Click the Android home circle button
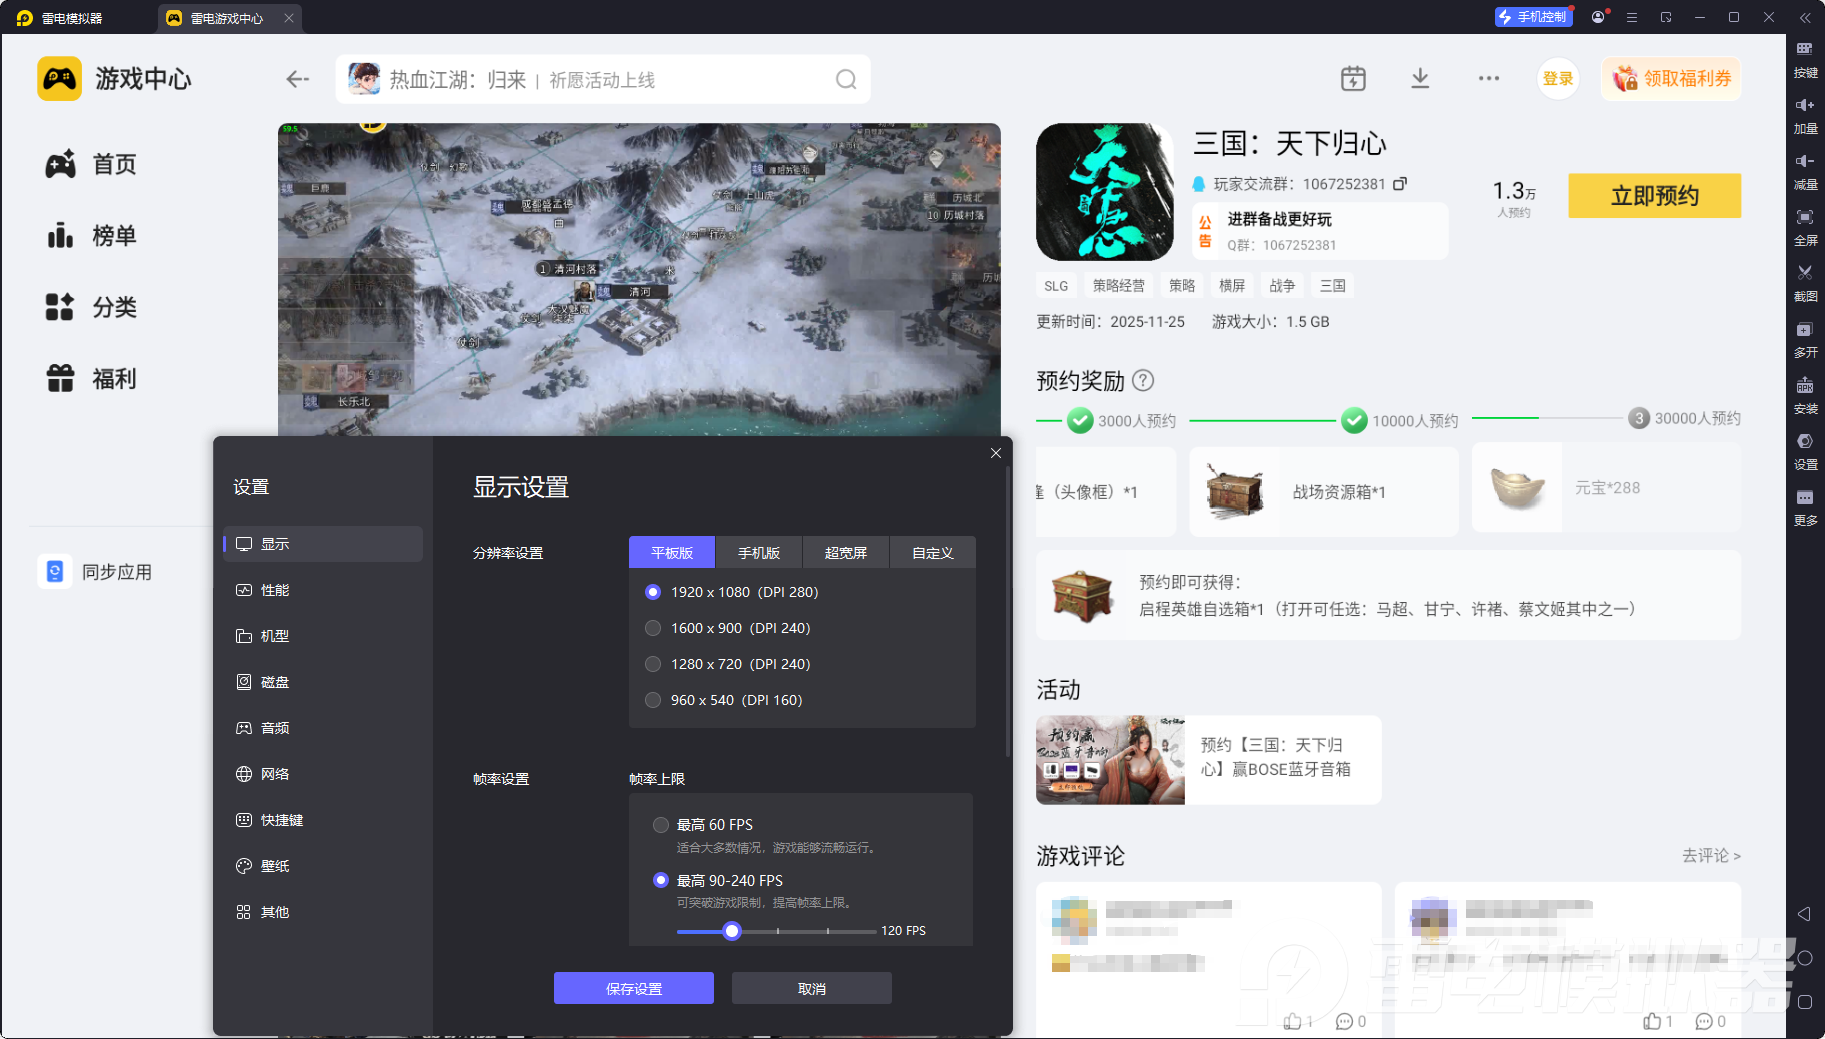The height and width of the screenshot is (1039, 1825). click(1805, 958)
